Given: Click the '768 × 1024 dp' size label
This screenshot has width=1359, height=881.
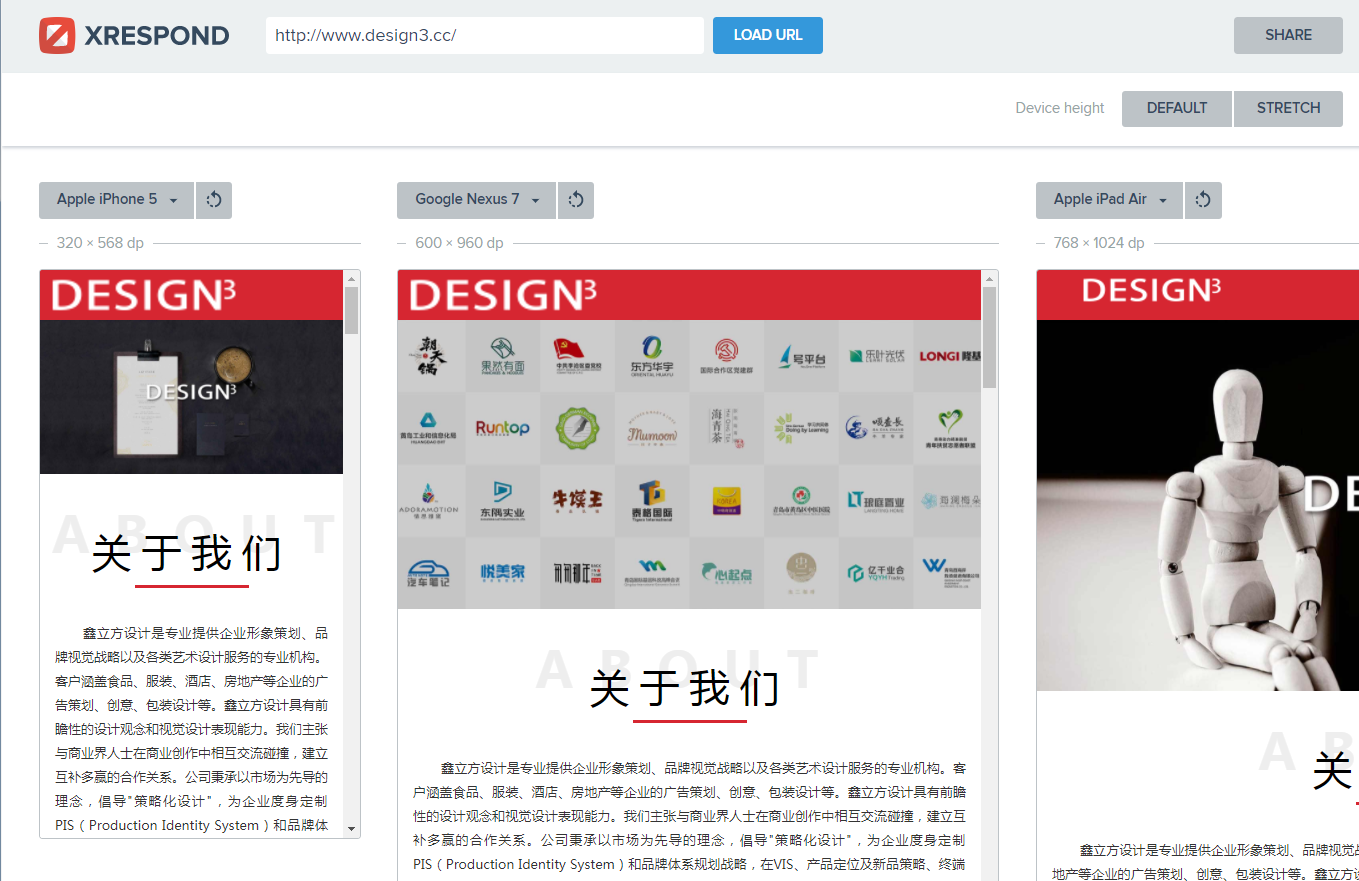Looking at the screenshot, I should pos(1099,243).
